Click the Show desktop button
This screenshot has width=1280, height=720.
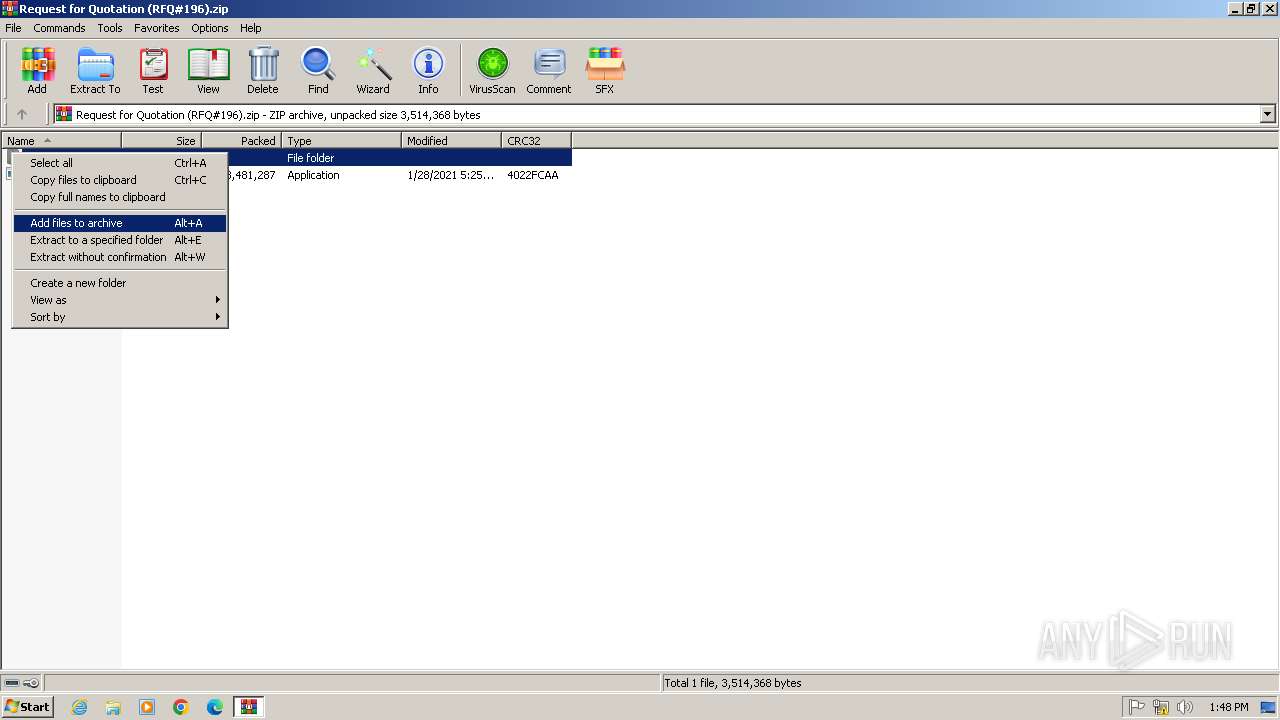coord(1269,707)
